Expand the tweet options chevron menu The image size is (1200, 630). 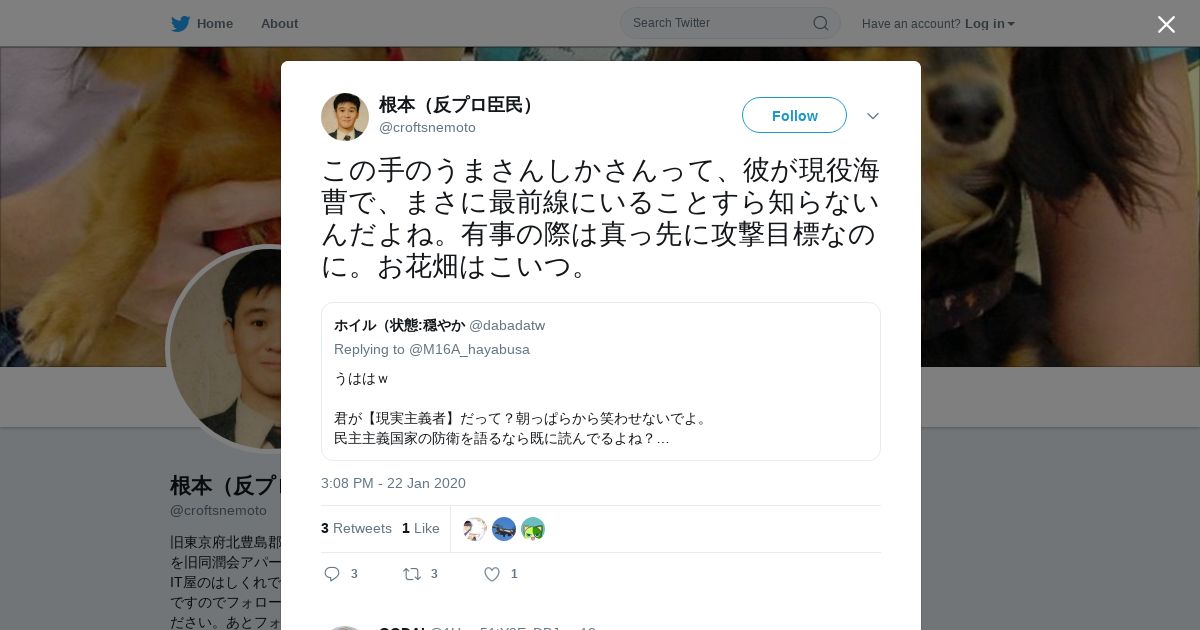[x=873, y=116]
